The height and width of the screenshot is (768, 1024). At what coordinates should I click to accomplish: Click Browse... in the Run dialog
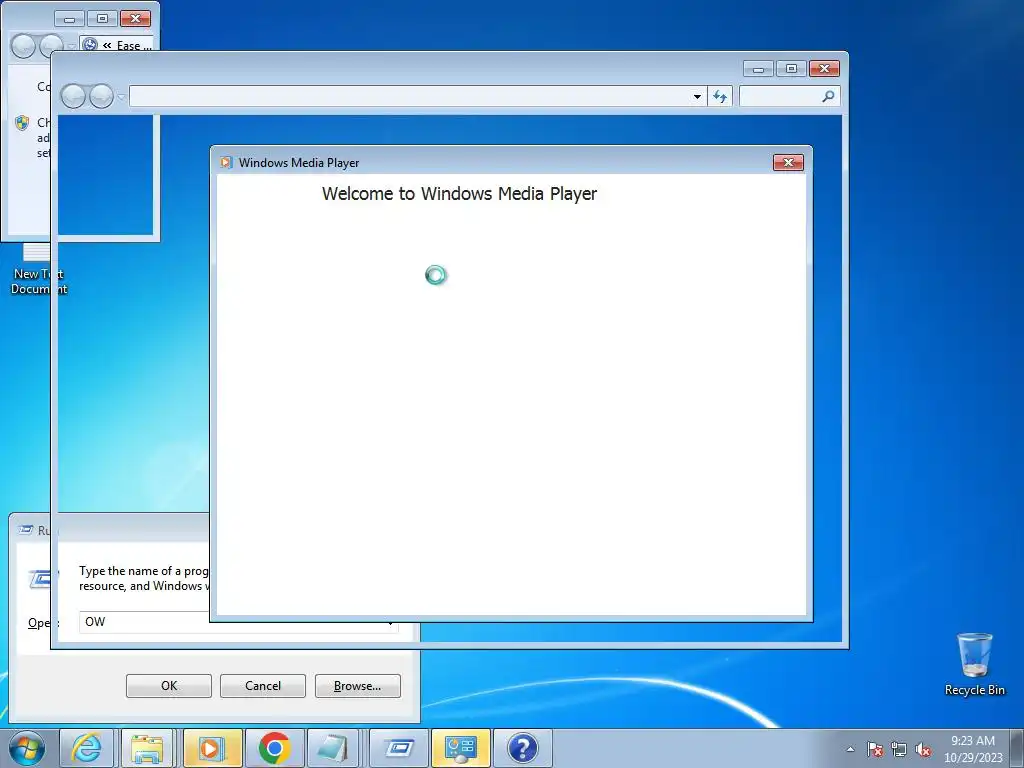pyautogui.click(x=357, y=686)
